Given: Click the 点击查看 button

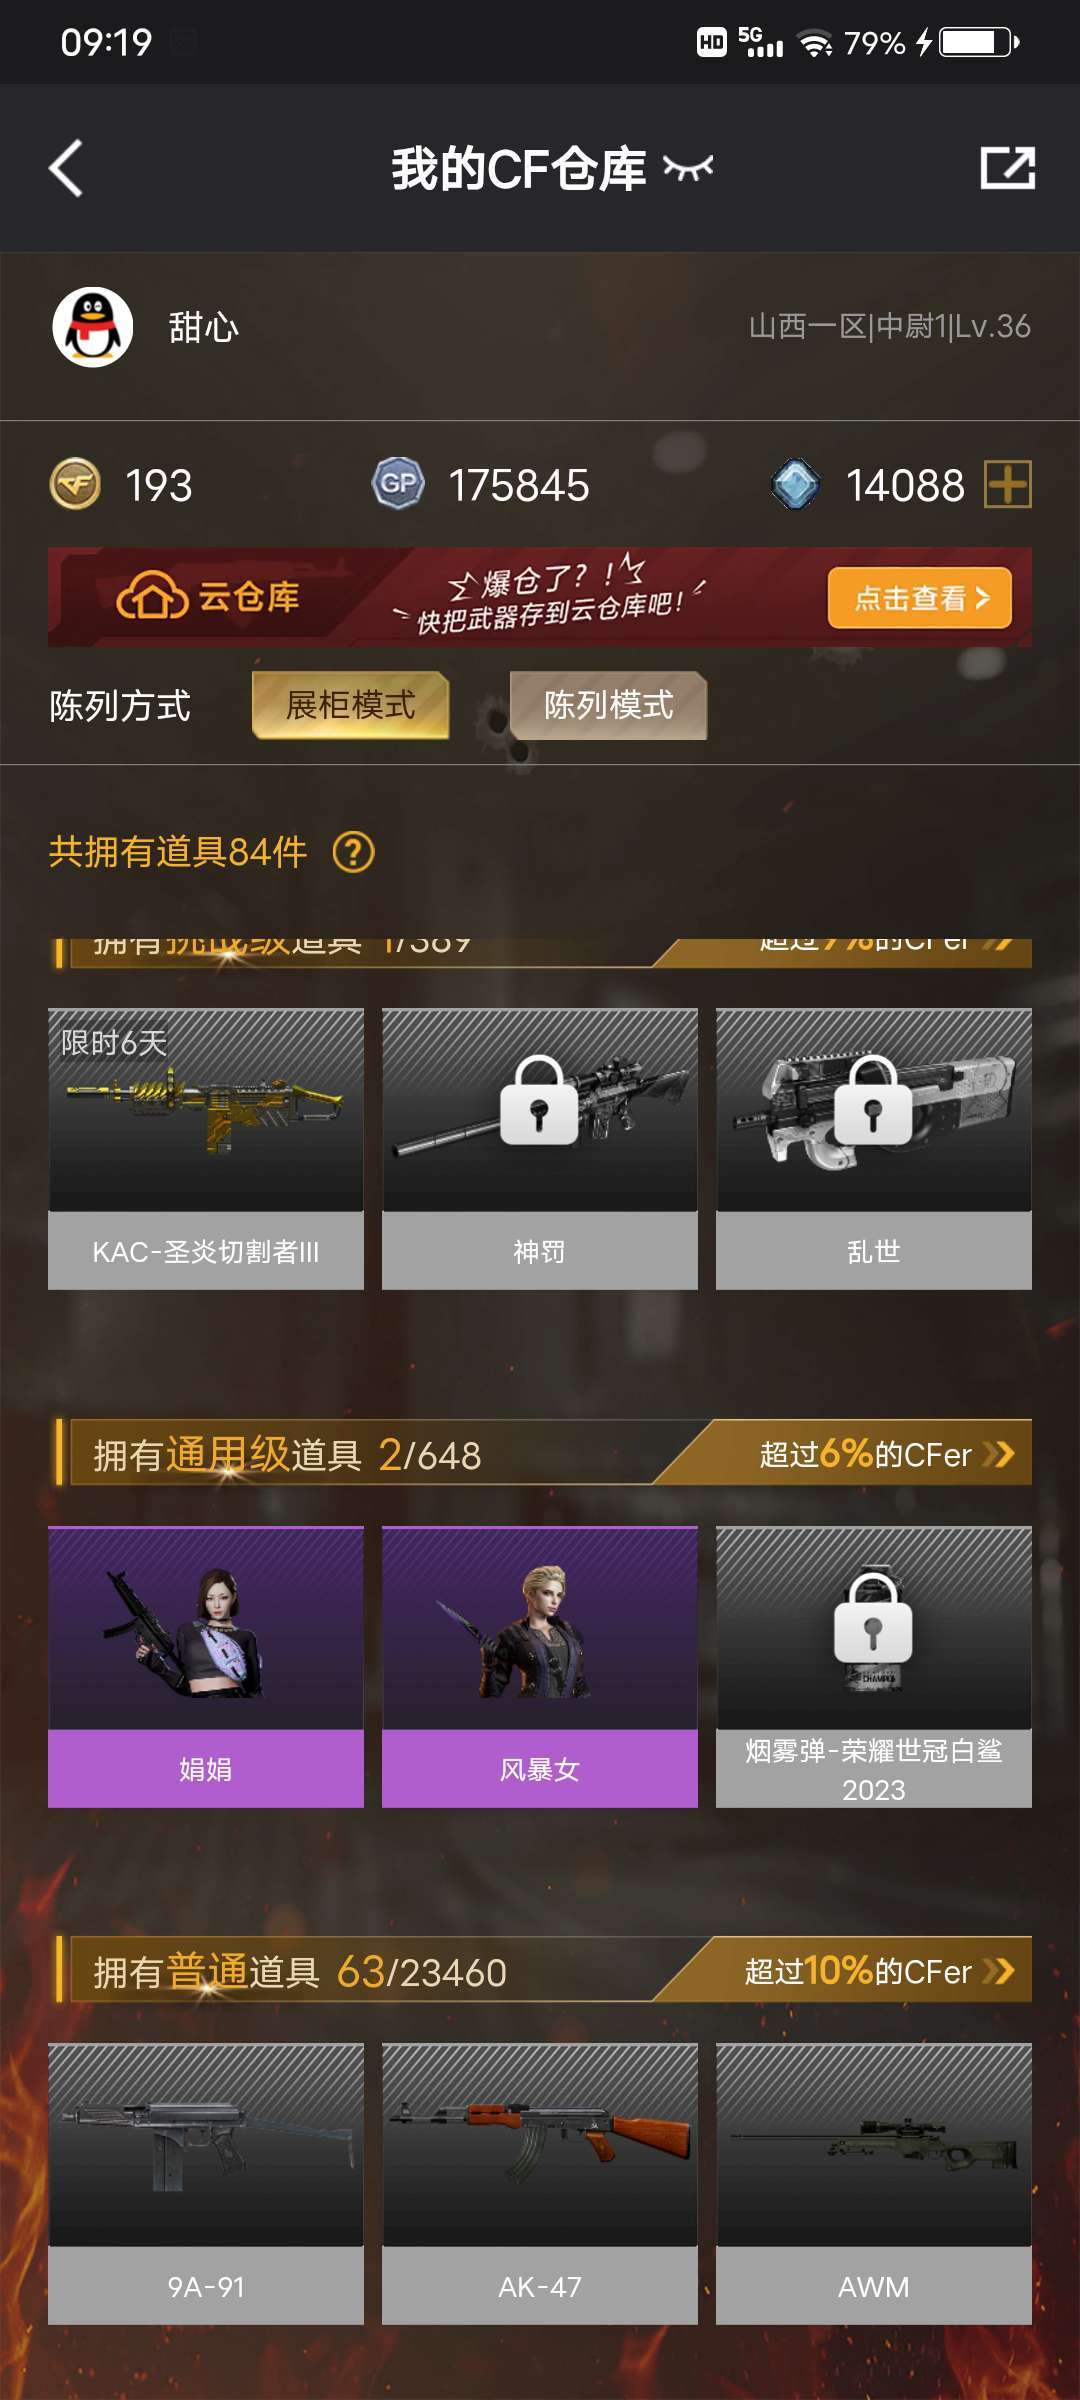Looking at the screenshot, I should point(920,598).
